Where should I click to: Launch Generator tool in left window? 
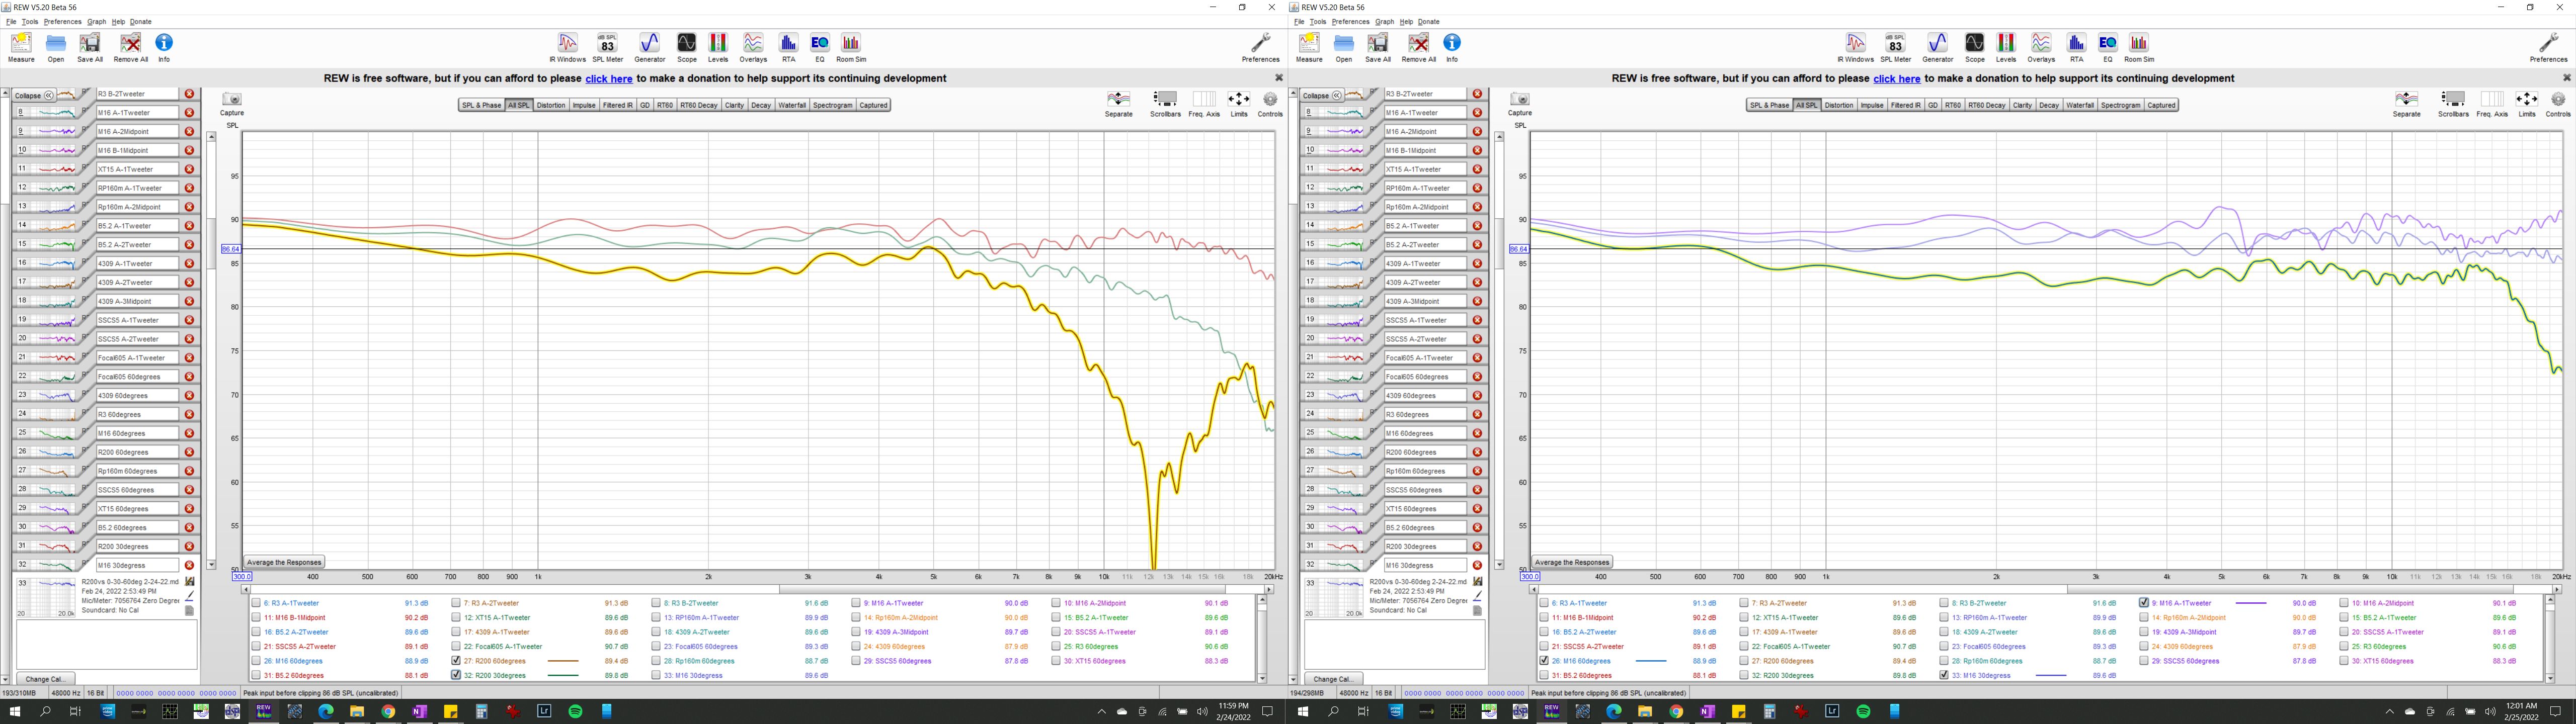(649, 46)
